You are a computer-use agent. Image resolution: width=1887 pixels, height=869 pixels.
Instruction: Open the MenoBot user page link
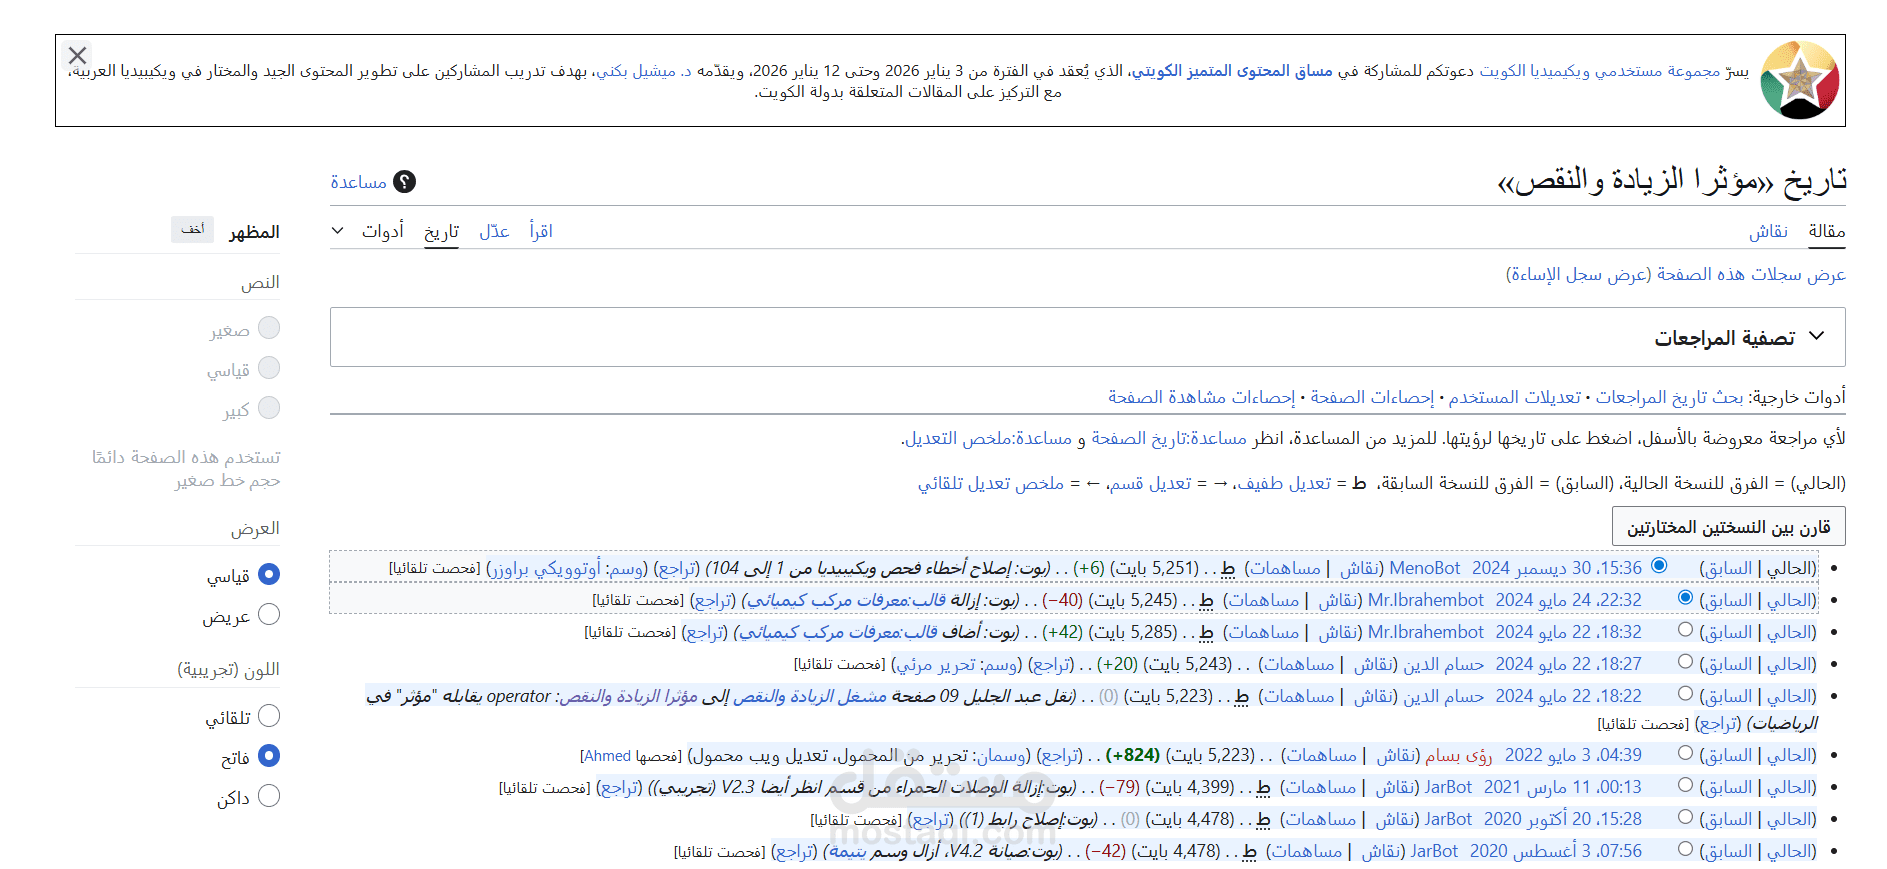click(x=1425, y=568)
